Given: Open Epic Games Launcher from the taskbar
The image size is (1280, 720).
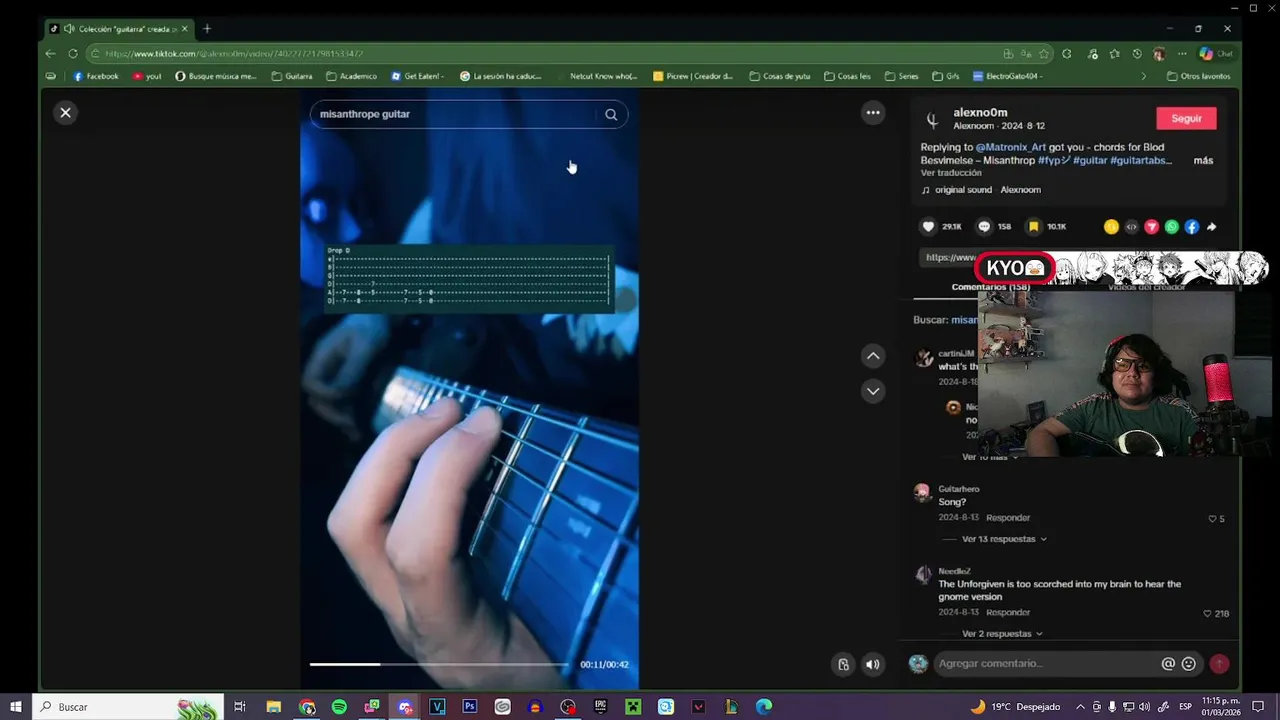Looking at the screenshot, I should (601, 707).
